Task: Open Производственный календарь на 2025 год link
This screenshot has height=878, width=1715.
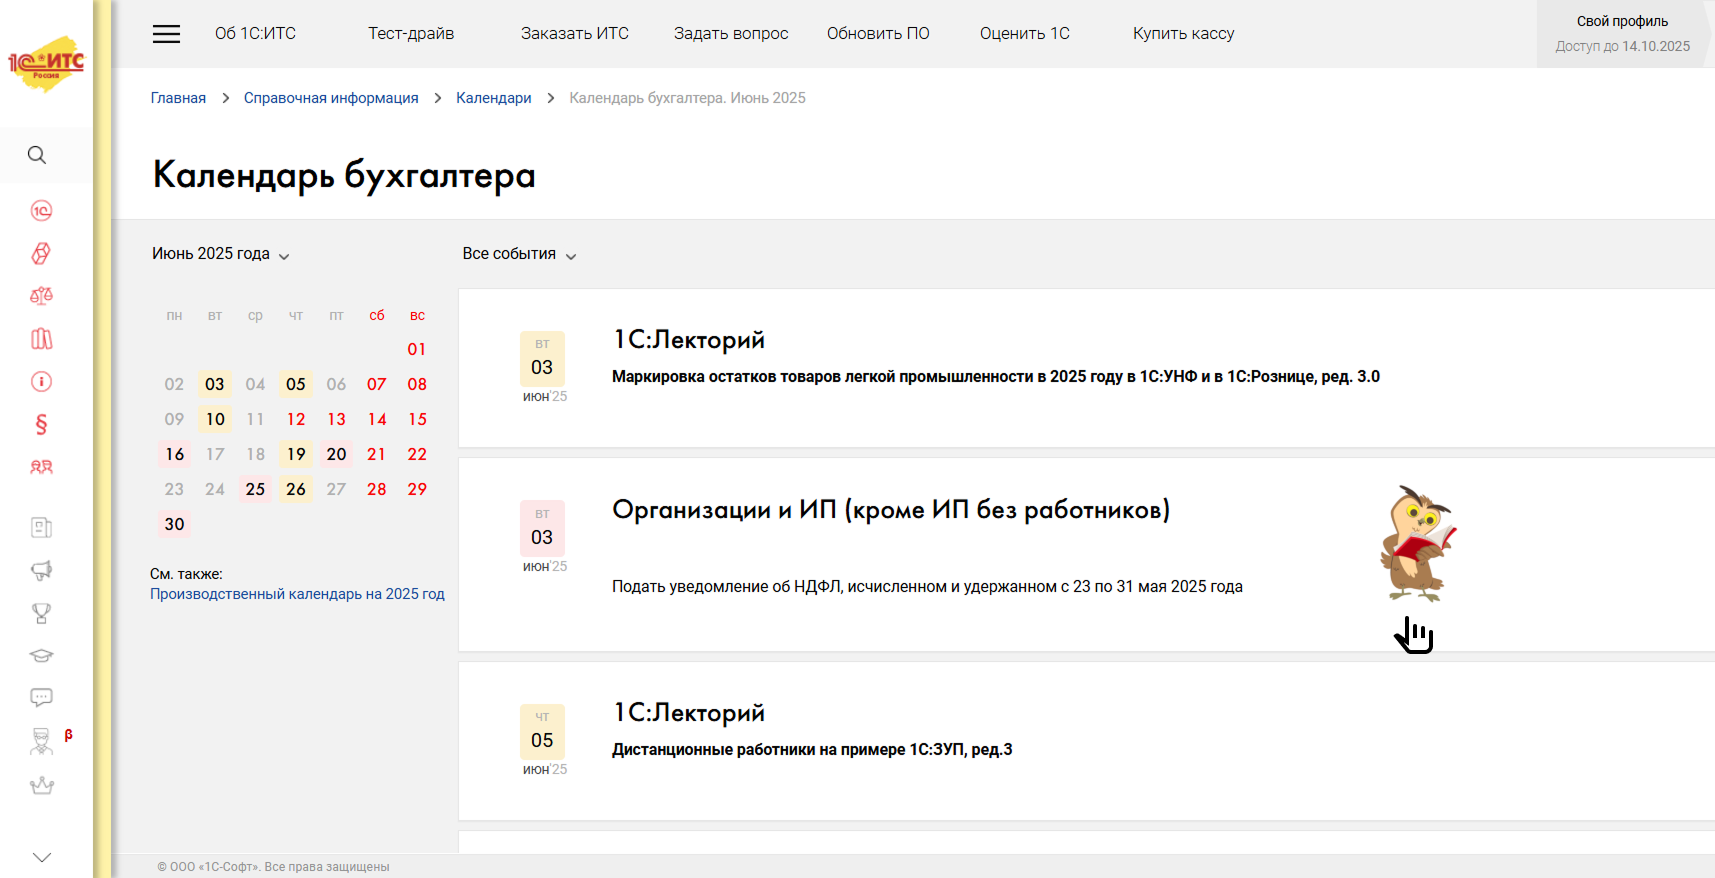Action: tap(297, 594)
